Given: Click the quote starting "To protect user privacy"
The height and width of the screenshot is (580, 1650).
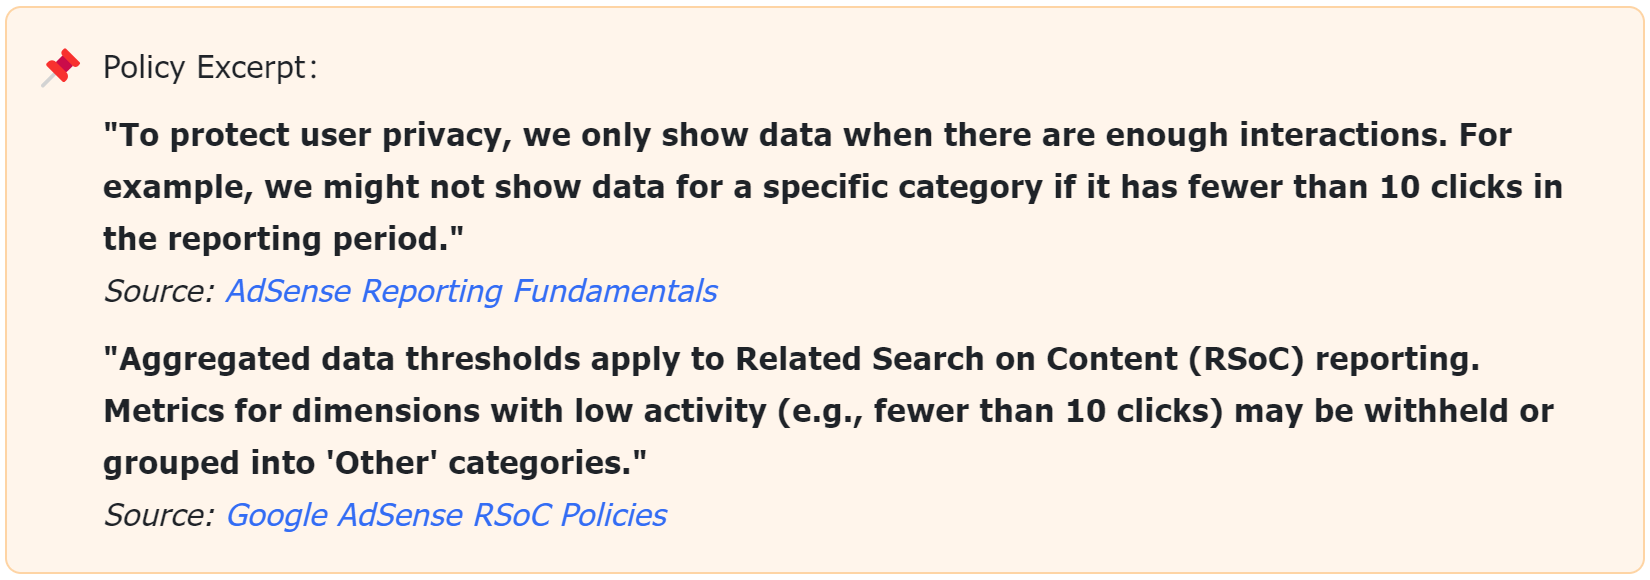Looking at the screenshot, I should coord(832,187).
